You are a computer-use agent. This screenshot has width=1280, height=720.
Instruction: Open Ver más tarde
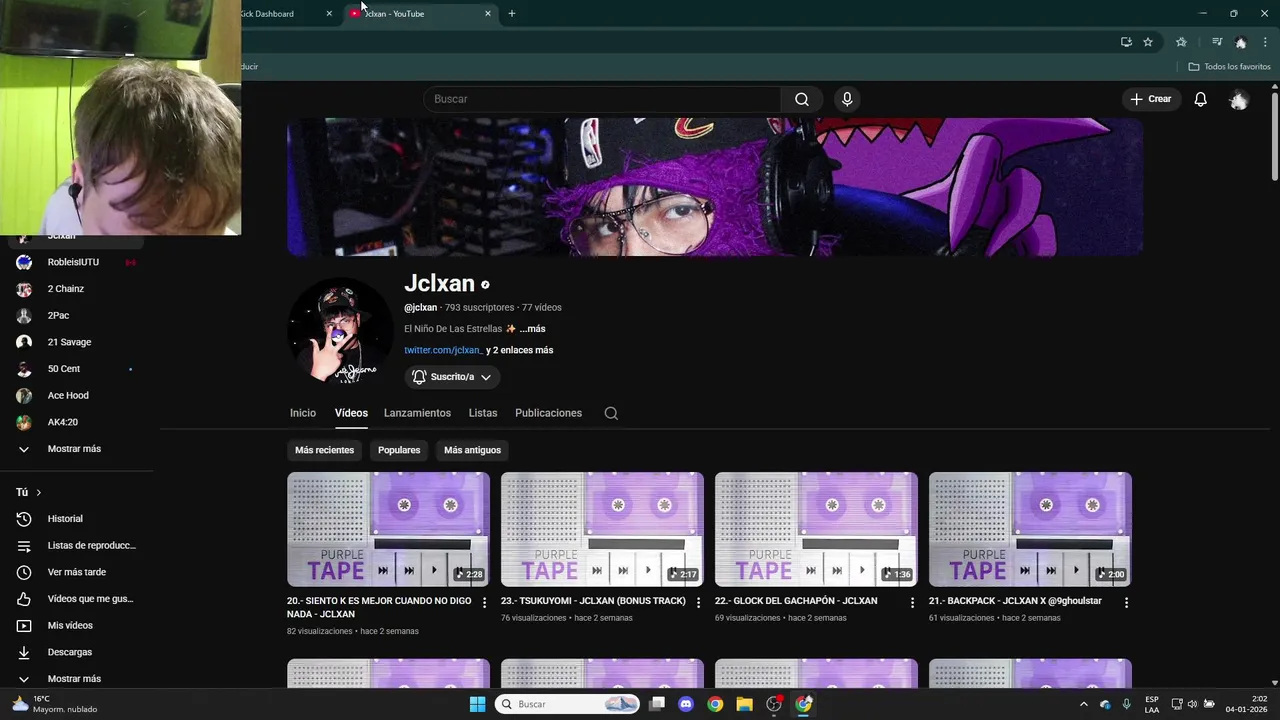(76, 572)
